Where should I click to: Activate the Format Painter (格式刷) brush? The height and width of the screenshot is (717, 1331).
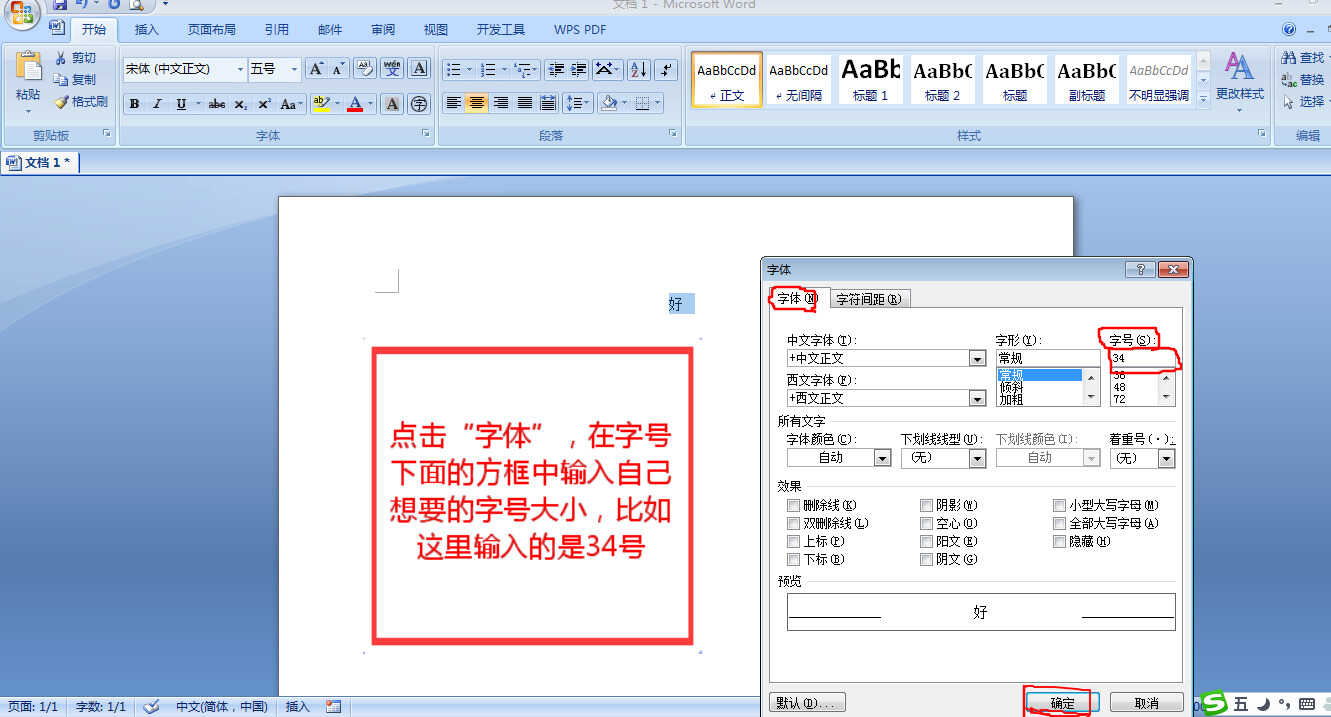tap(60, 101)
